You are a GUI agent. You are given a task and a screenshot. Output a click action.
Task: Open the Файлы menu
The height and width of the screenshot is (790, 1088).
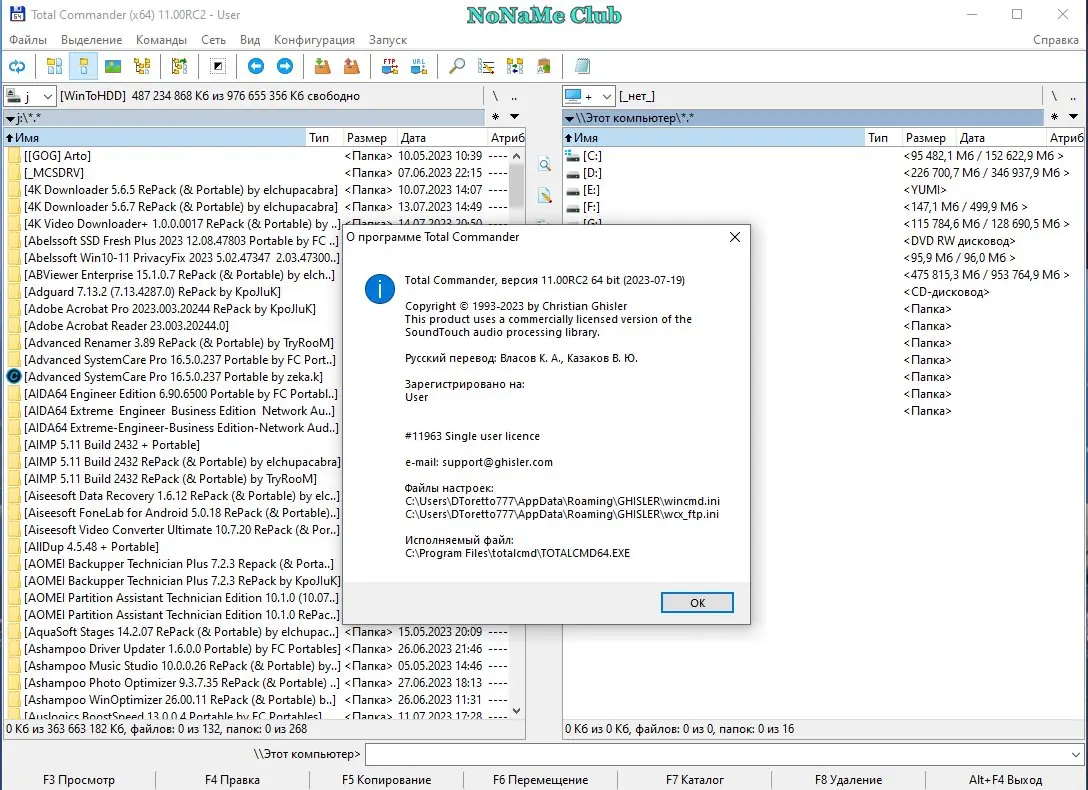coord(28,40)
